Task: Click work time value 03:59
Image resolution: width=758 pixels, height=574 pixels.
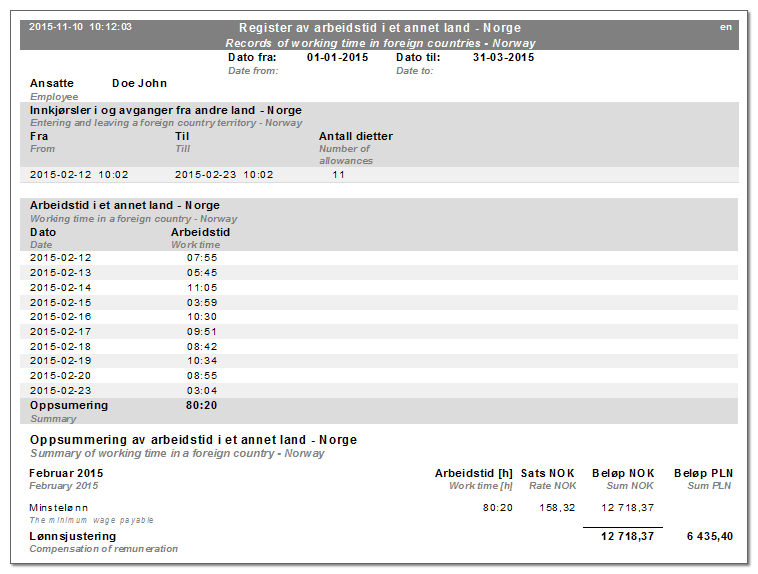Action: pos(202,303)
